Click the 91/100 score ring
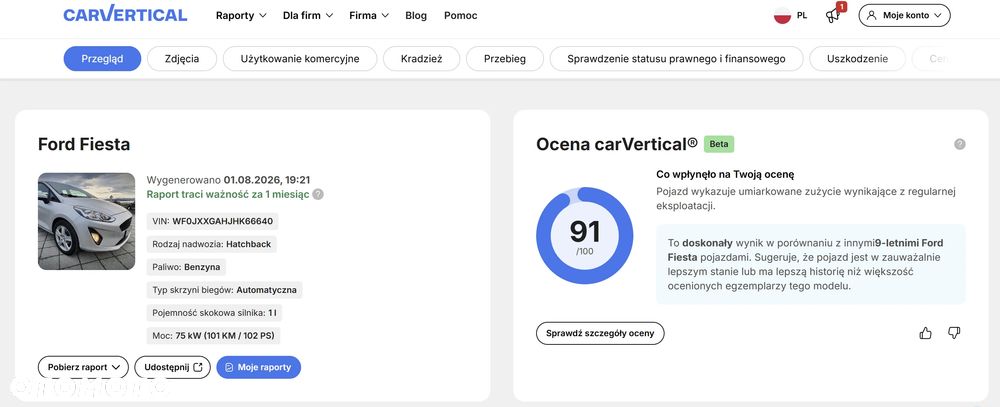Viewport: 1000px width, 407px height. 585,235
